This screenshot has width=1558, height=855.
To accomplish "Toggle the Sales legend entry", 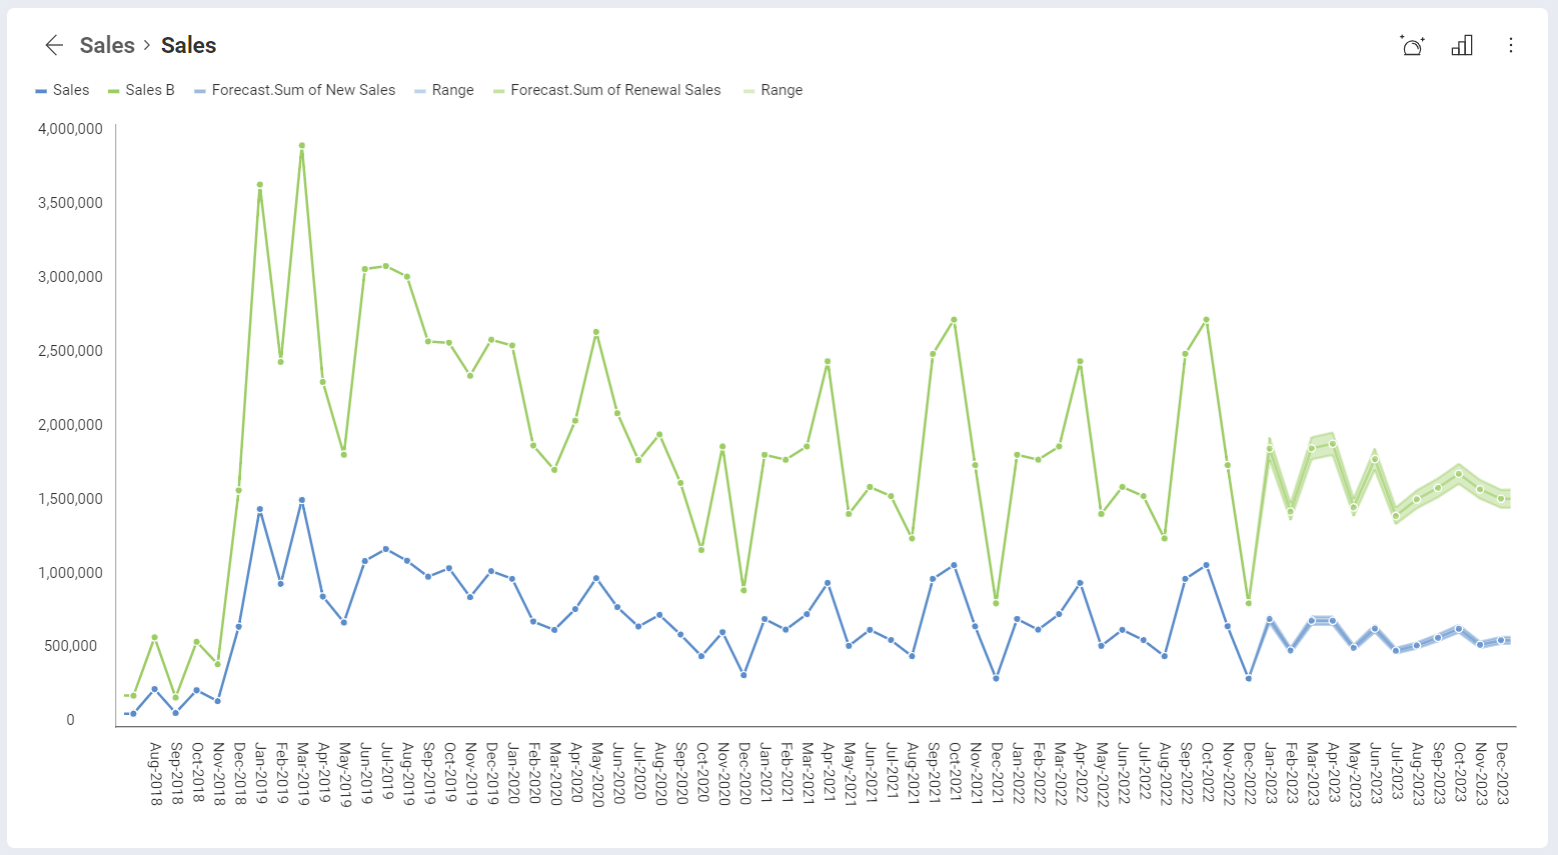I will pos(62,90).
